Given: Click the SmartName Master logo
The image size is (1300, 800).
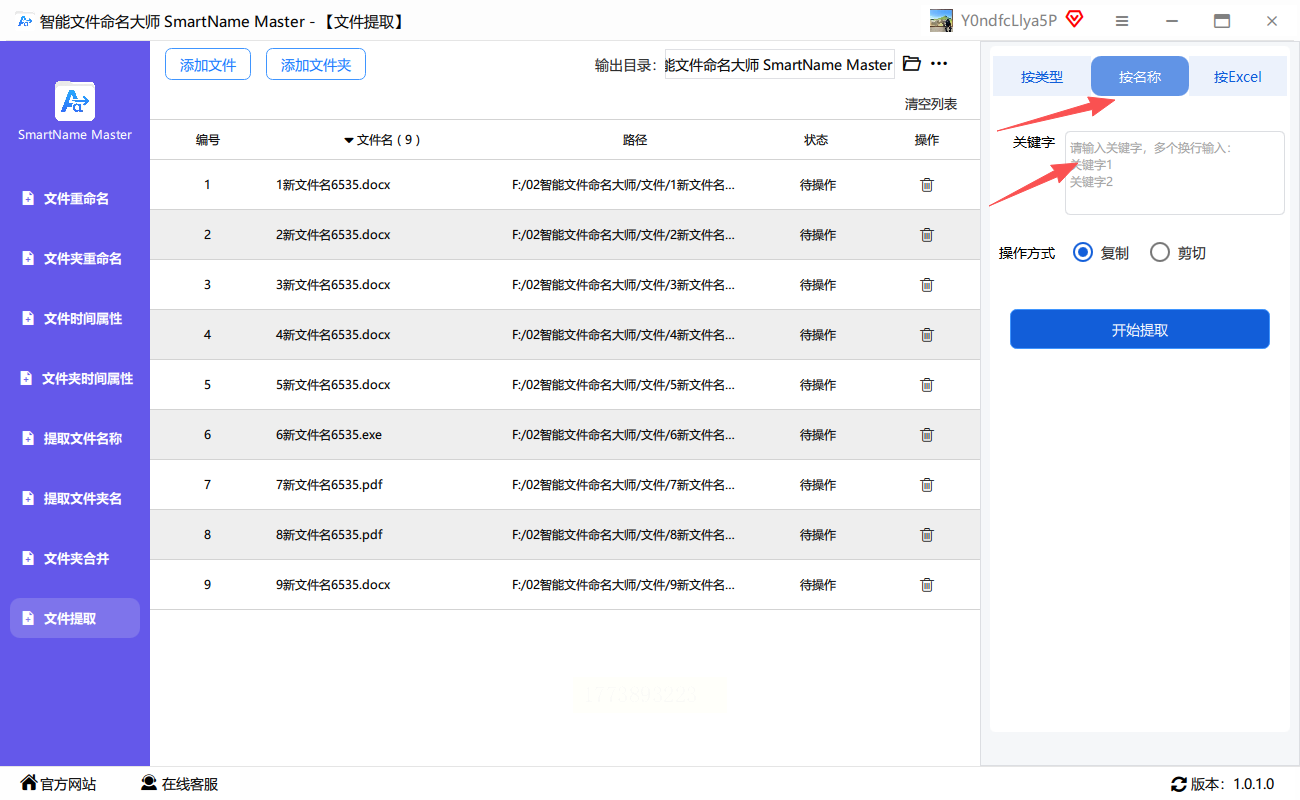Looking at the screenshot, I should pyautogui.click(x=75, y=101).
